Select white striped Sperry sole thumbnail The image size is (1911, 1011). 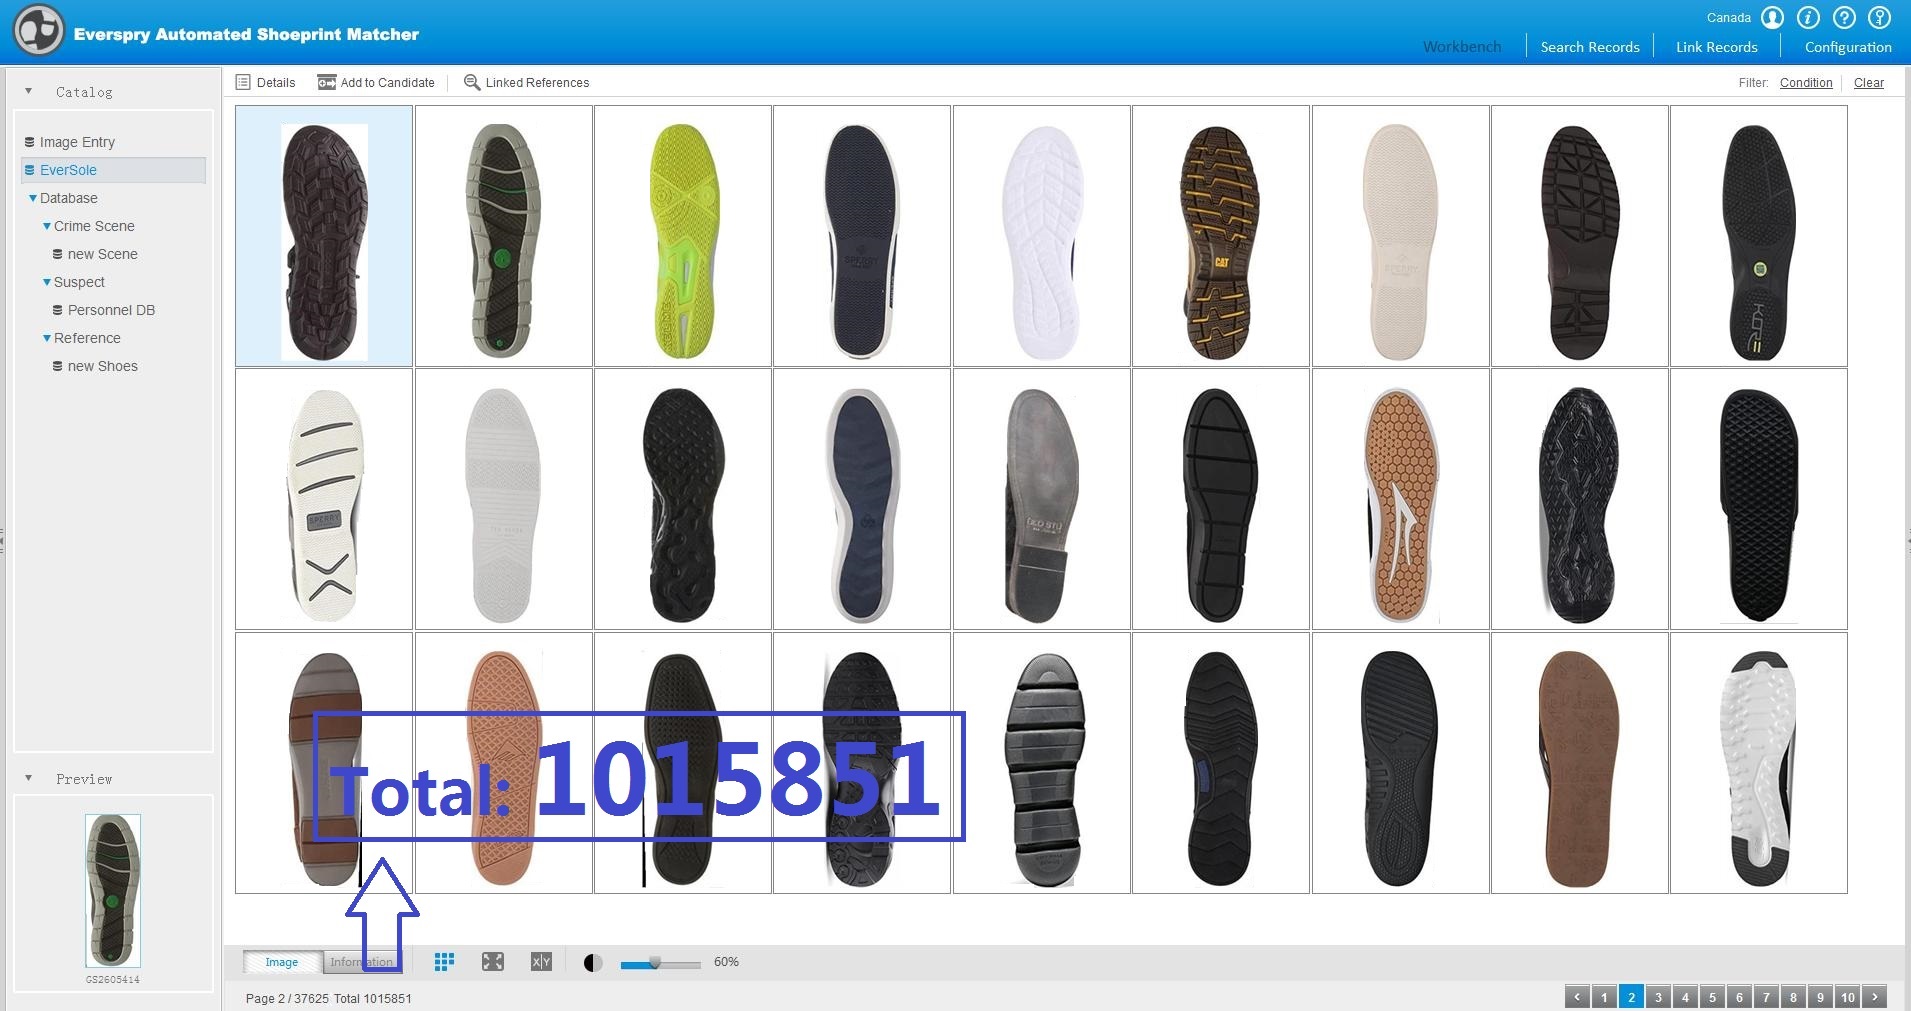point(324,499)
